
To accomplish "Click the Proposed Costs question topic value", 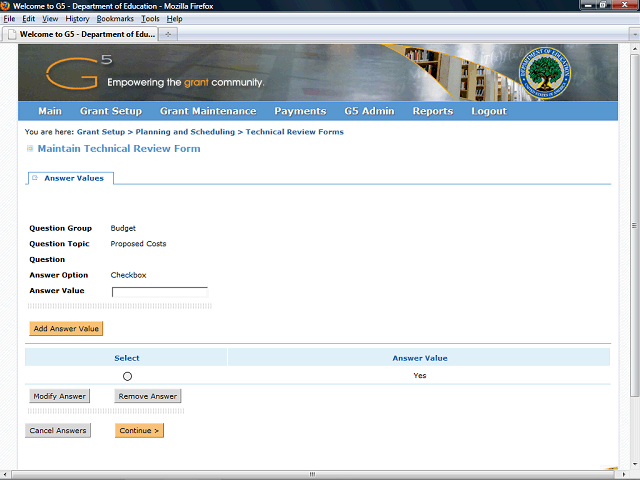I will tap(138, 244).
